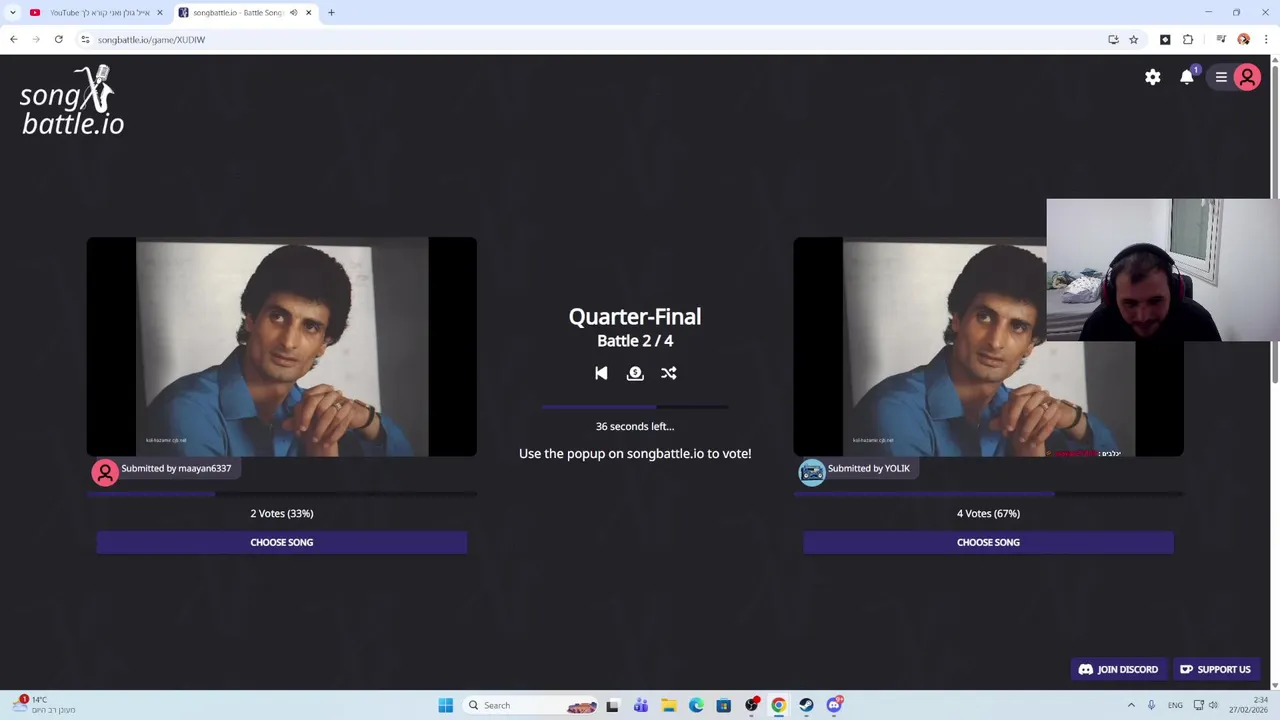Screen dimensions: 1280x720
Task: Open Windows Start menu
Action: coord(446,705)
